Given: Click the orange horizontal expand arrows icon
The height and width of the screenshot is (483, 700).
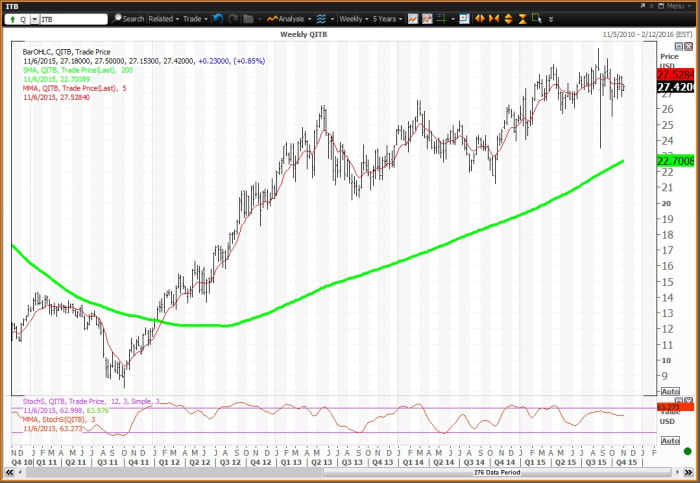Looking at the screenshot, I should 479,19.
